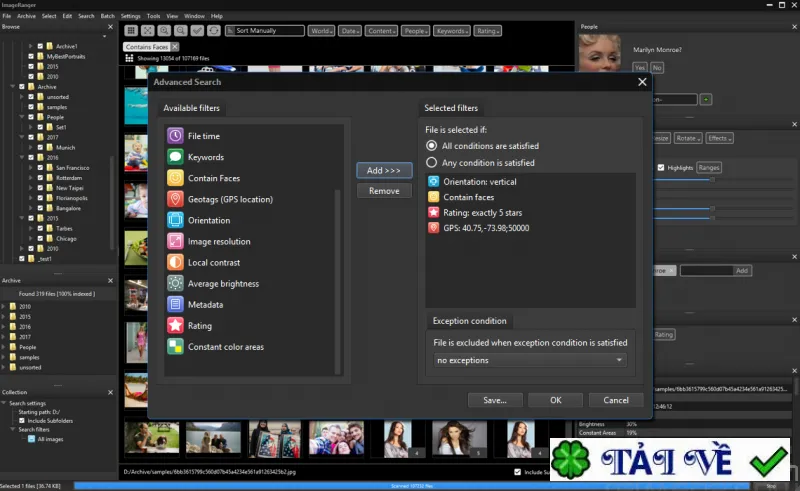Choose the Constant color areas icon
Screen dimensions: 800x491
click(175, 347)
